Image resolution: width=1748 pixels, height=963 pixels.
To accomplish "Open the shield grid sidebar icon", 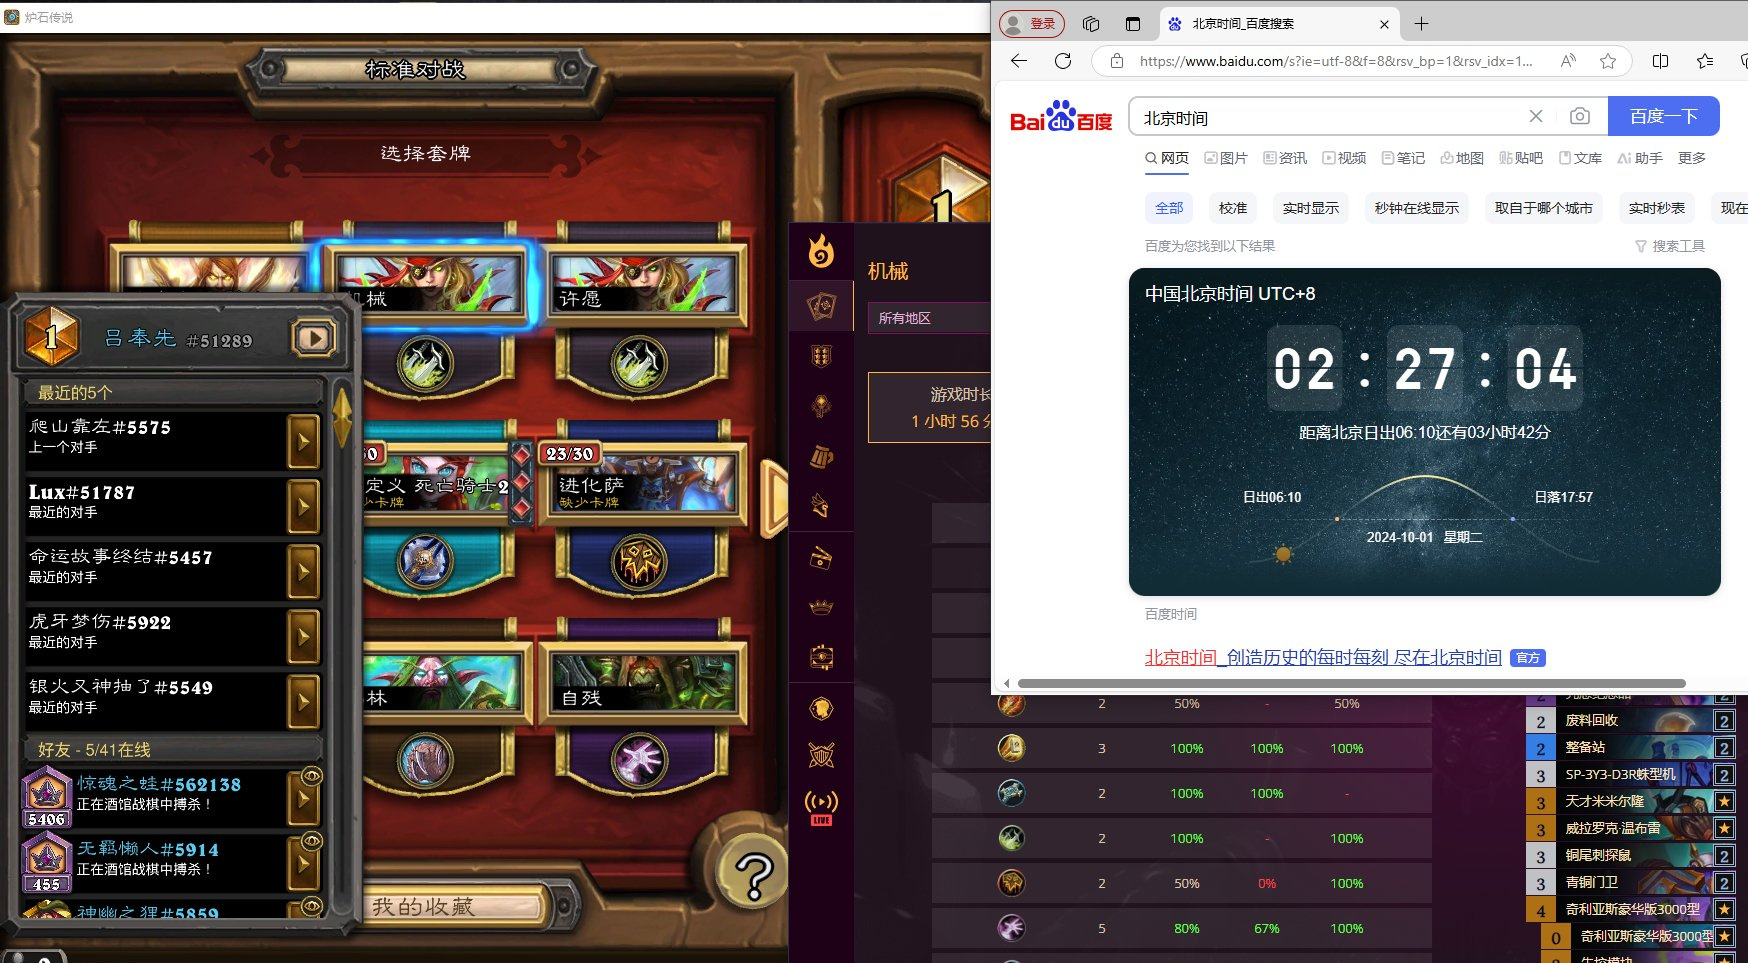I will click(x=821, y=356).
